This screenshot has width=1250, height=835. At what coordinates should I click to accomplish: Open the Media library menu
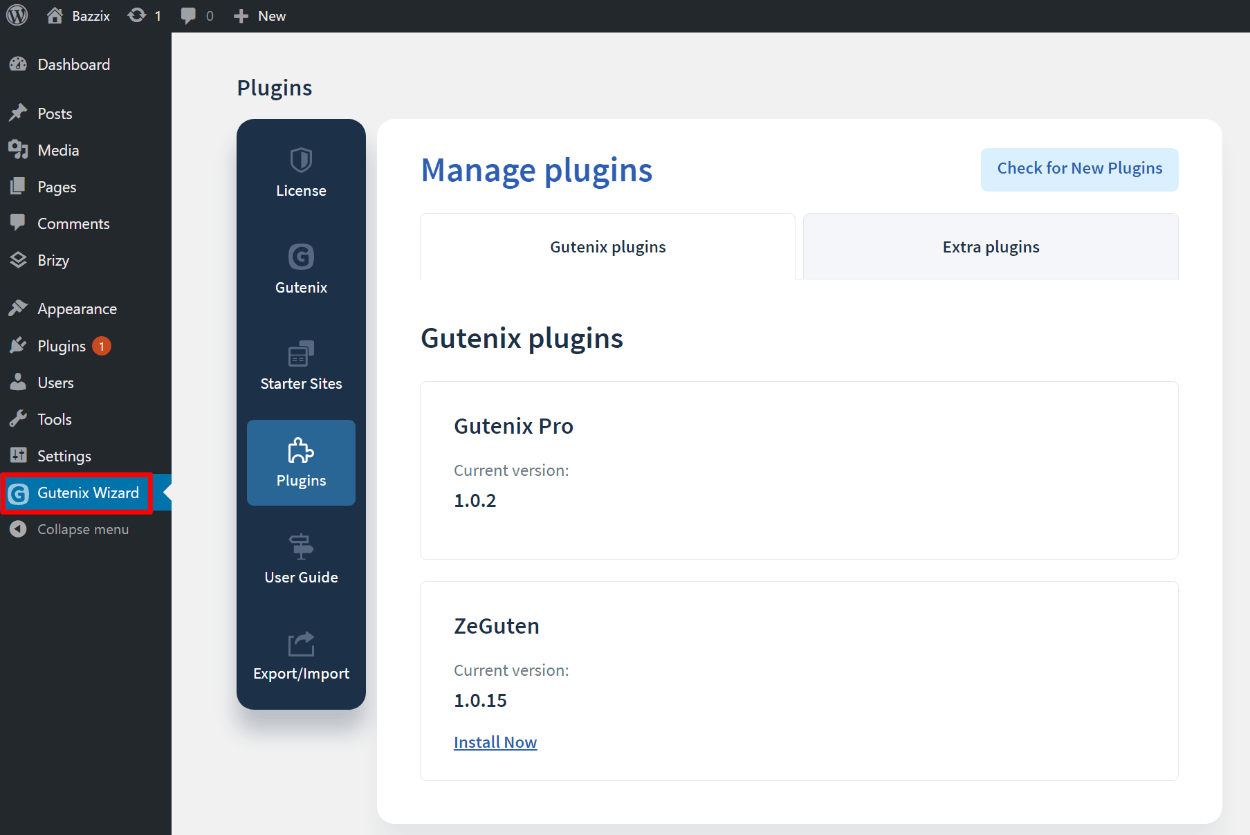tap(85, 150)
